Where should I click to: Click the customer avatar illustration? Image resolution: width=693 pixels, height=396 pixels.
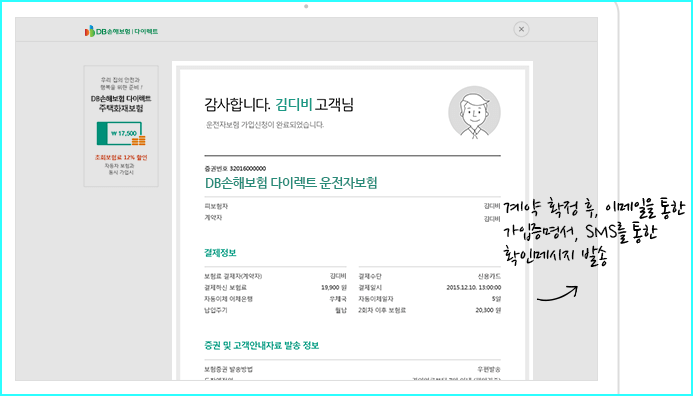pos(474,112)
